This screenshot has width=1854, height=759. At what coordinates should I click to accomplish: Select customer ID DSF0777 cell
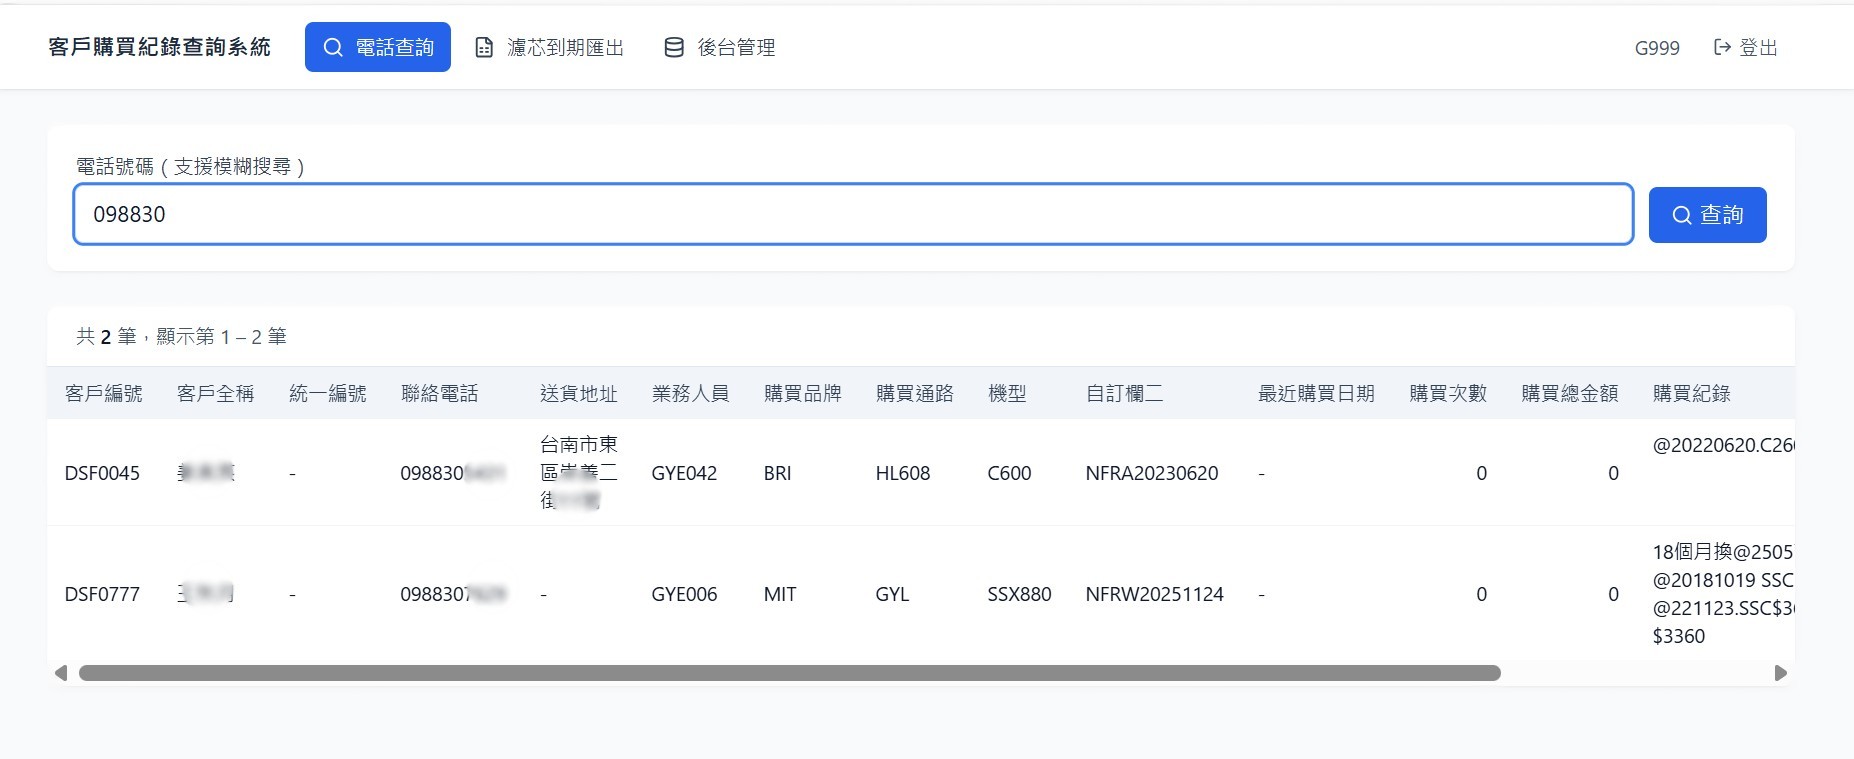[102, 594]
